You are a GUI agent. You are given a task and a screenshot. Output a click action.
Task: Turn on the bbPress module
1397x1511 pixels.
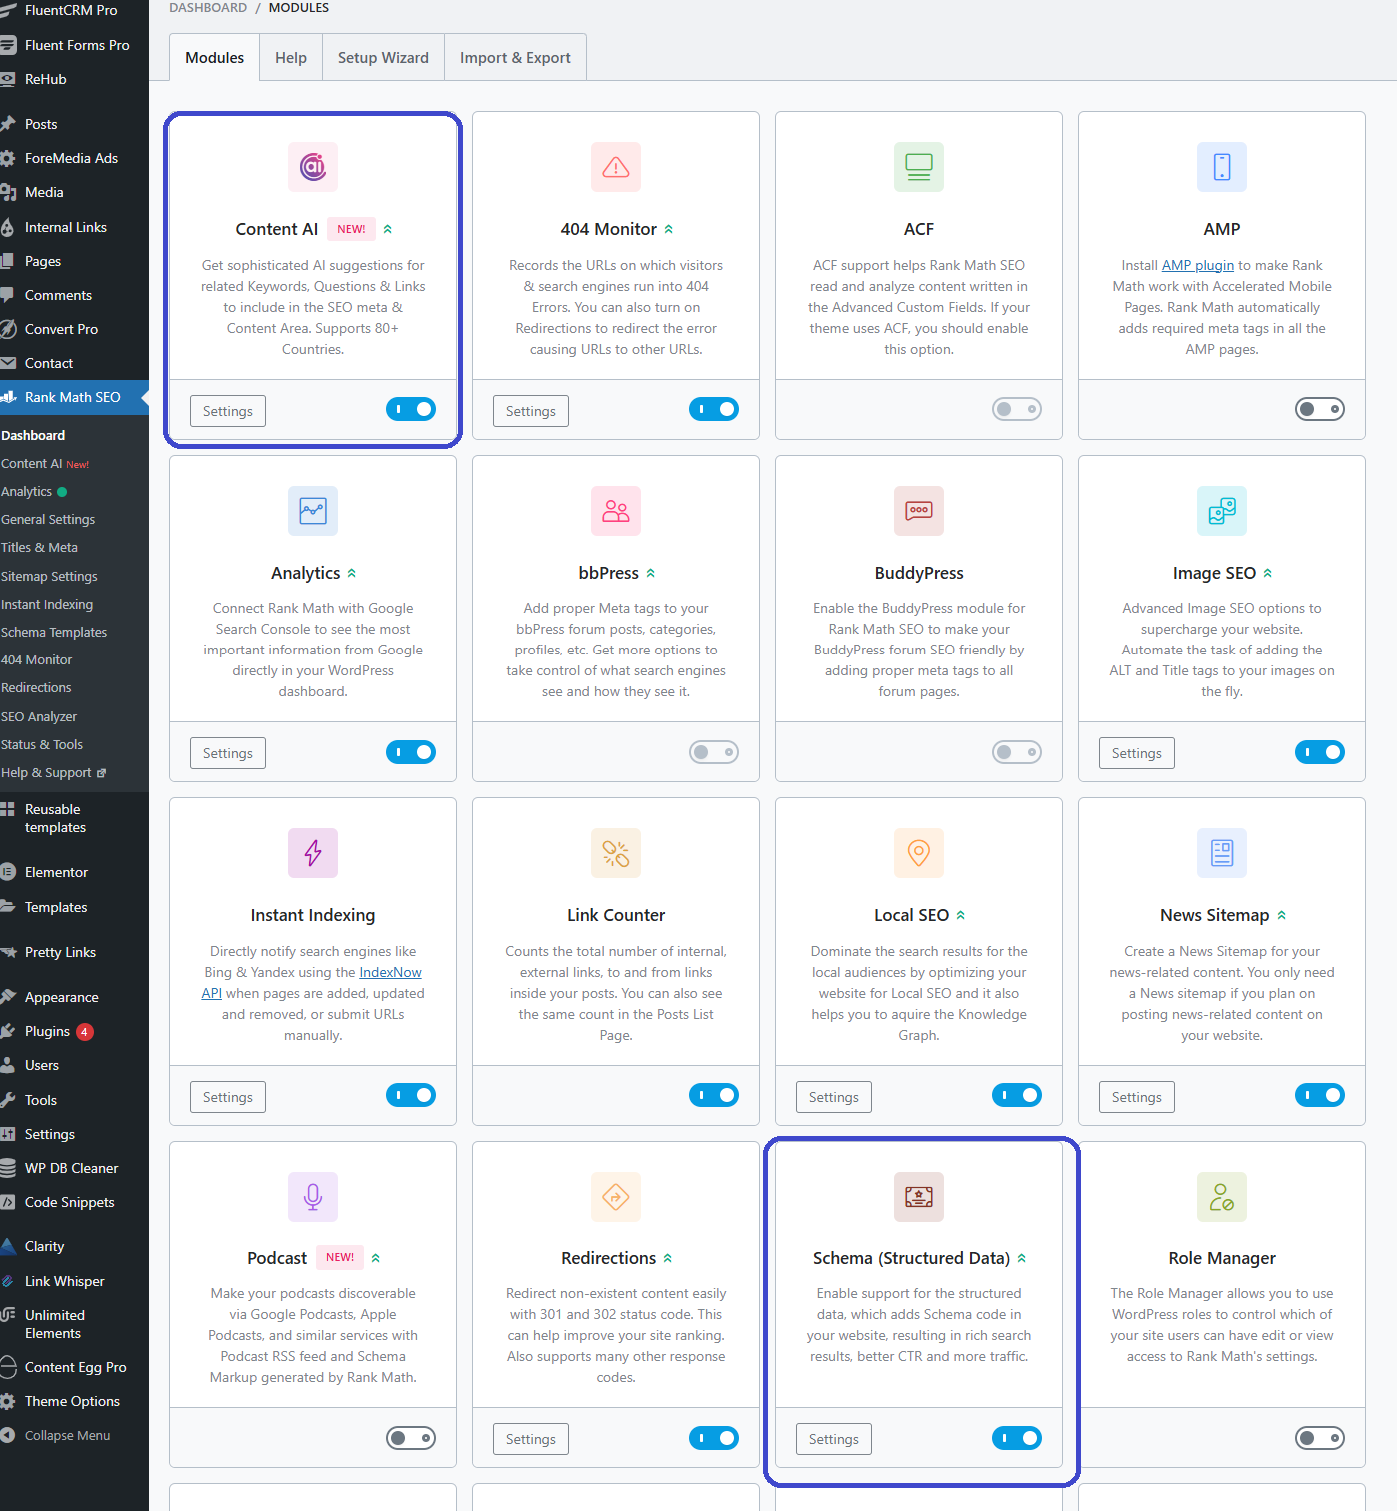pos(713,751)
